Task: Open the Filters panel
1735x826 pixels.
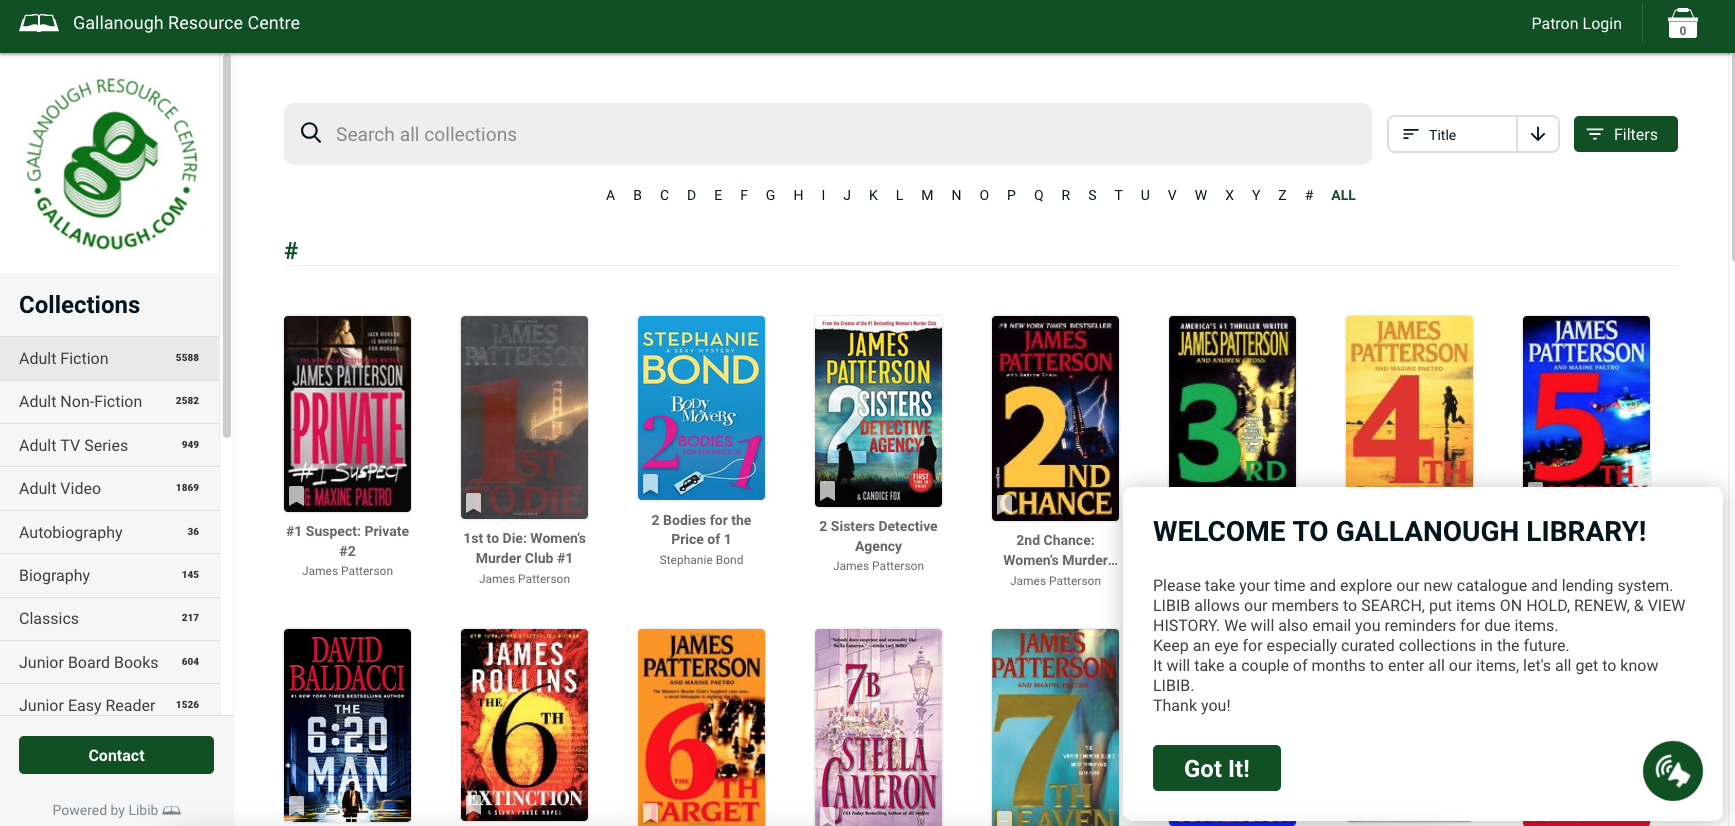Action: pyautogui.click(x=1625, y=134)
